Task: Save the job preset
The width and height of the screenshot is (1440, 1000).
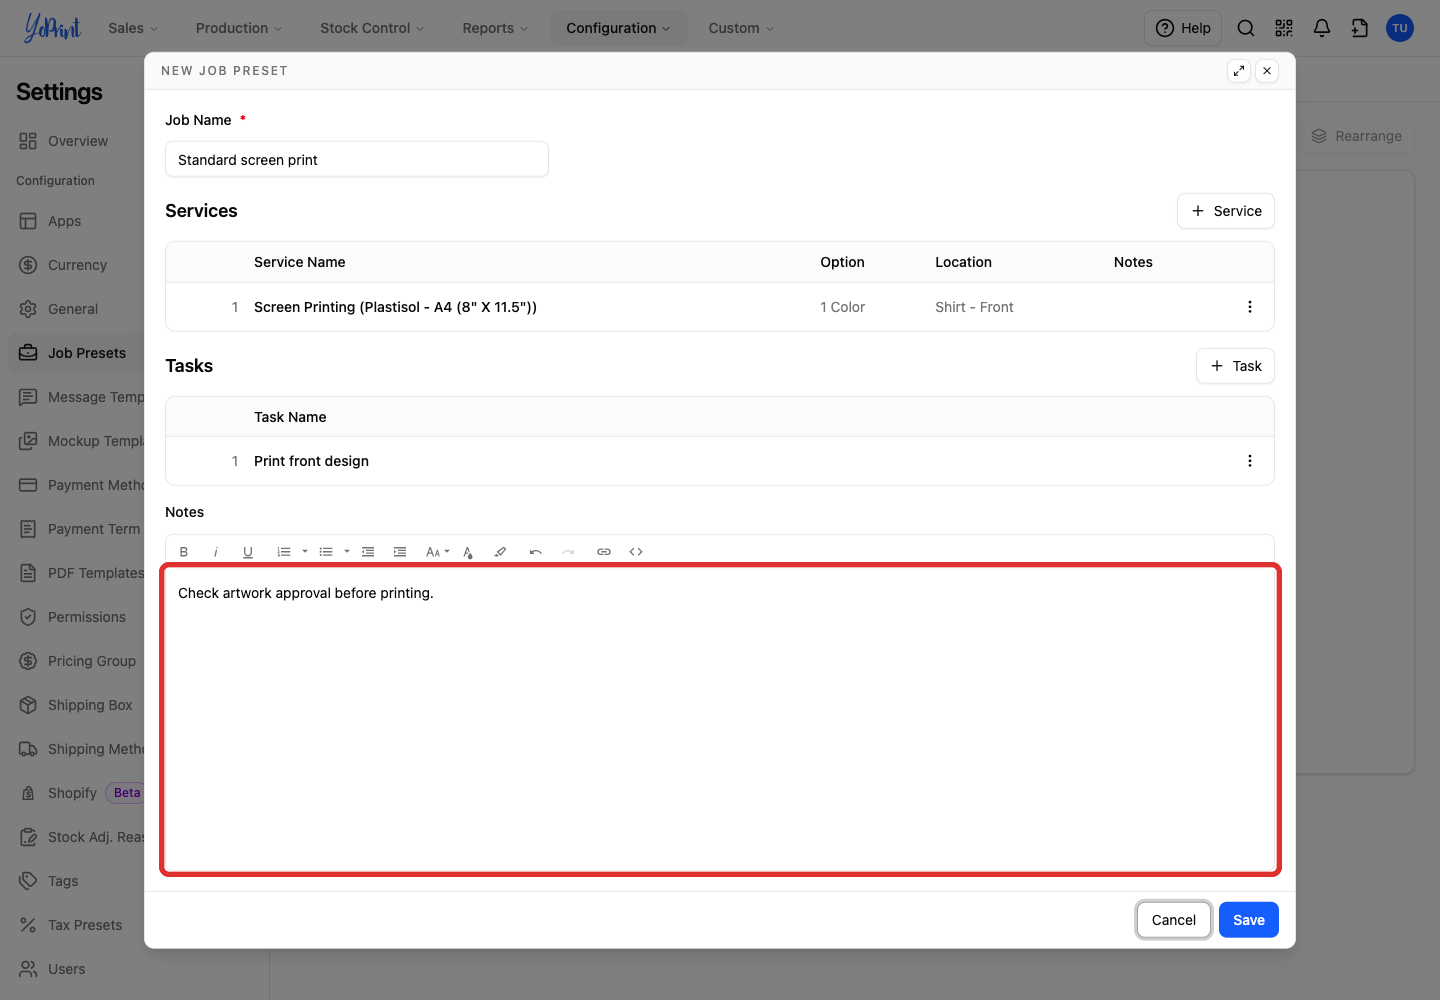Action: tap(1249, 920)
